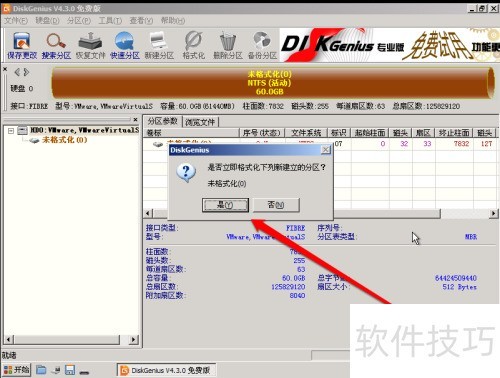Switch to the 浏览文件 tab
500x378 pixels.
(x=200, y=122)
